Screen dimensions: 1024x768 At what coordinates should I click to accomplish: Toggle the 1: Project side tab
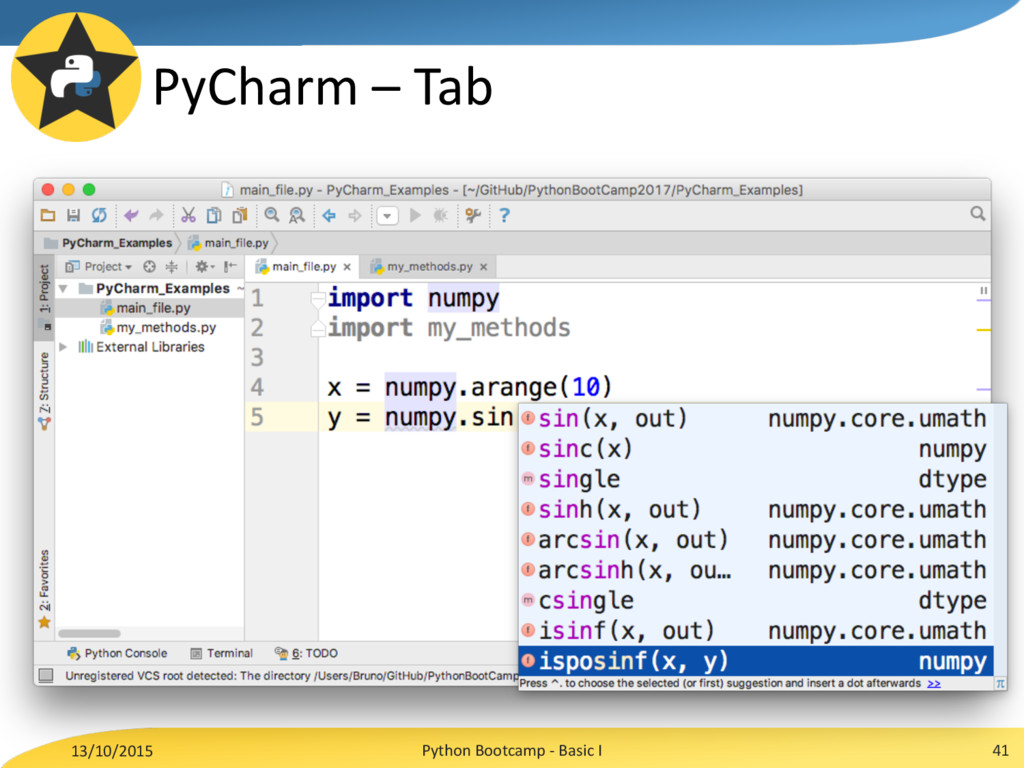coord(44,297)
